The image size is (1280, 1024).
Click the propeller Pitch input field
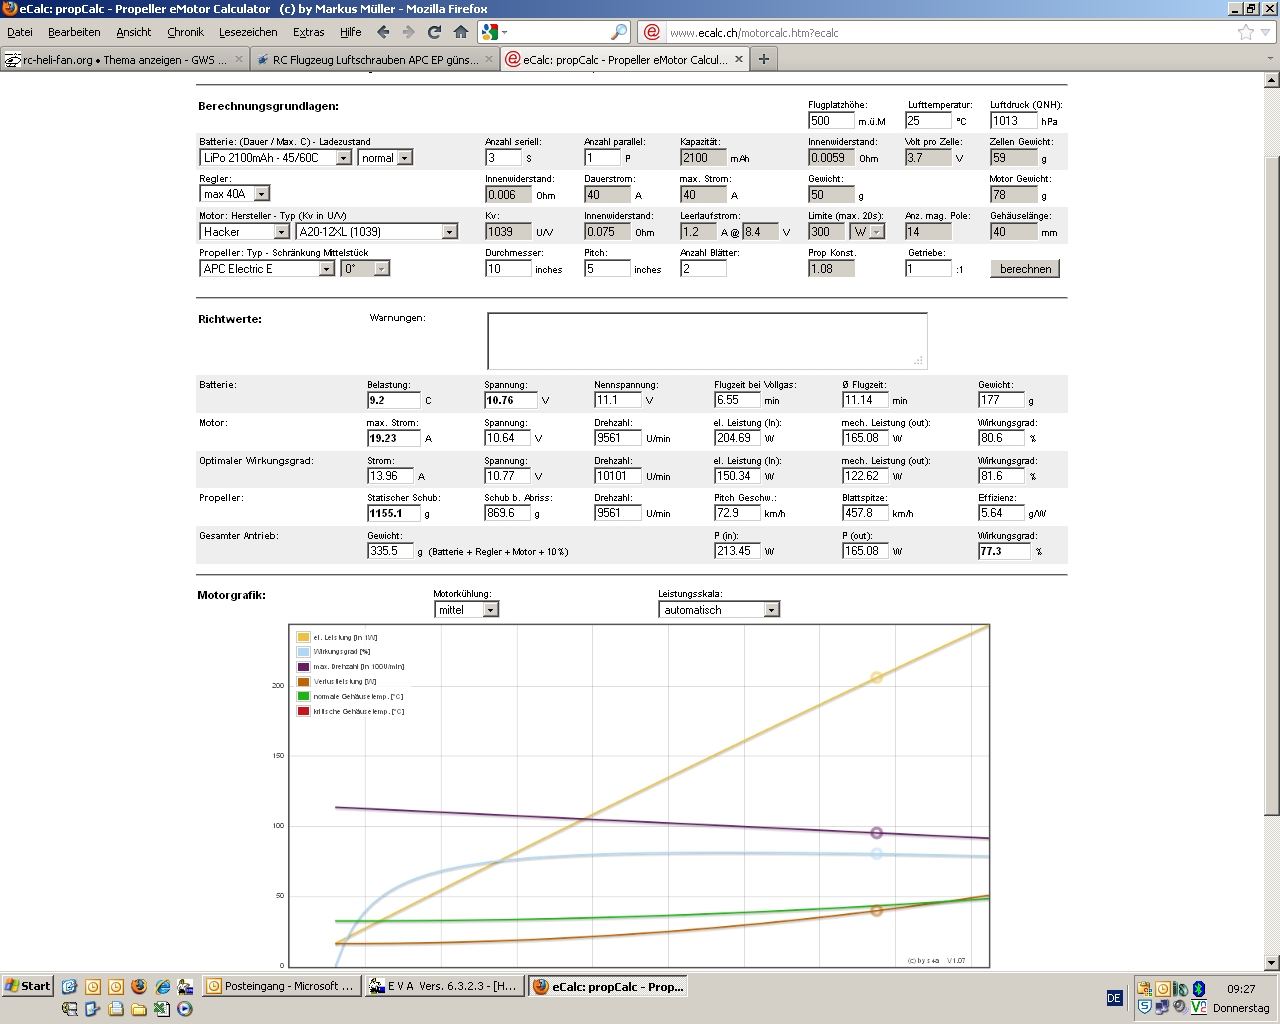607,269
